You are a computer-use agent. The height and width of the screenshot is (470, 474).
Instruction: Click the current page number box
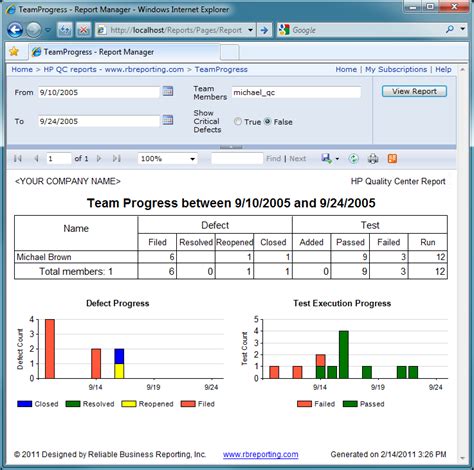pyautogui.click(x=59, y=159)
